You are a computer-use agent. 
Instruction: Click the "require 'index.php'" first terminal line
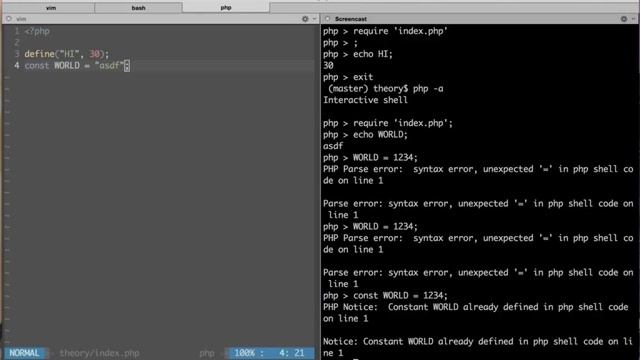[385, 31]
